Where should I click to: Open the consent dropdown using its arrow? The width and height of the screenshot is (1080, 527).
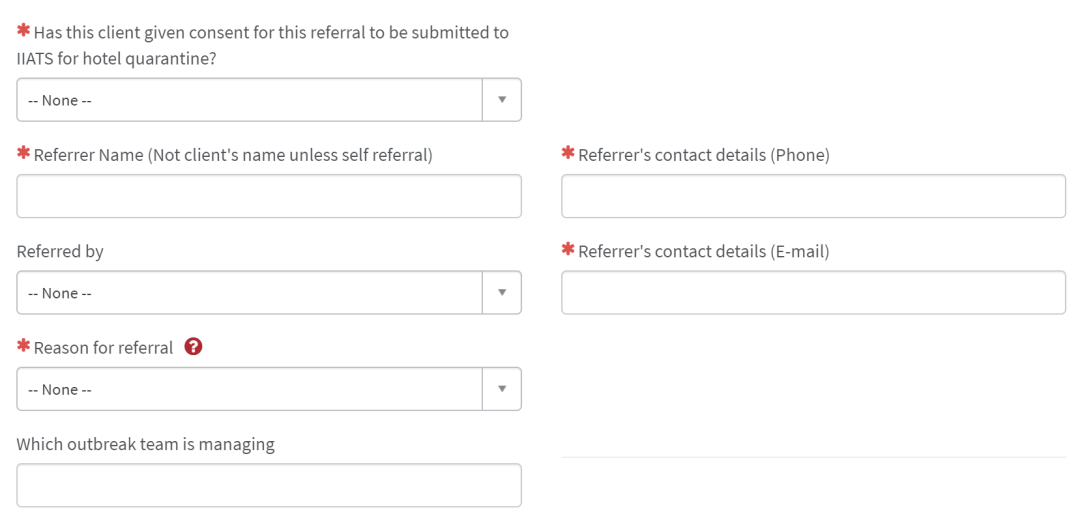click(502, 100)
